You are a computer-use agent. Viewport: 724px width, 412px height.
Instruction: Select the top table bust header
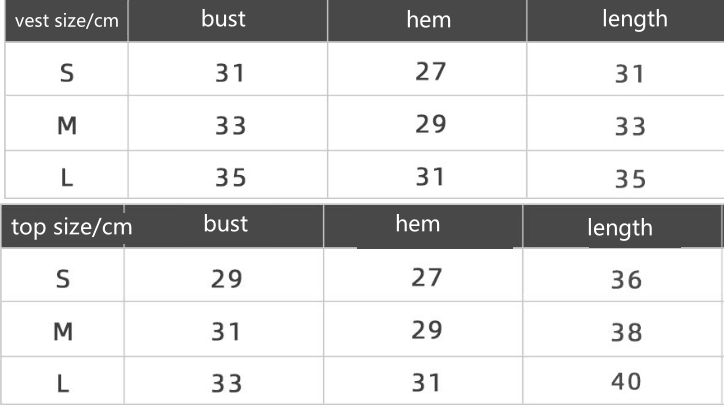[224, 226]
